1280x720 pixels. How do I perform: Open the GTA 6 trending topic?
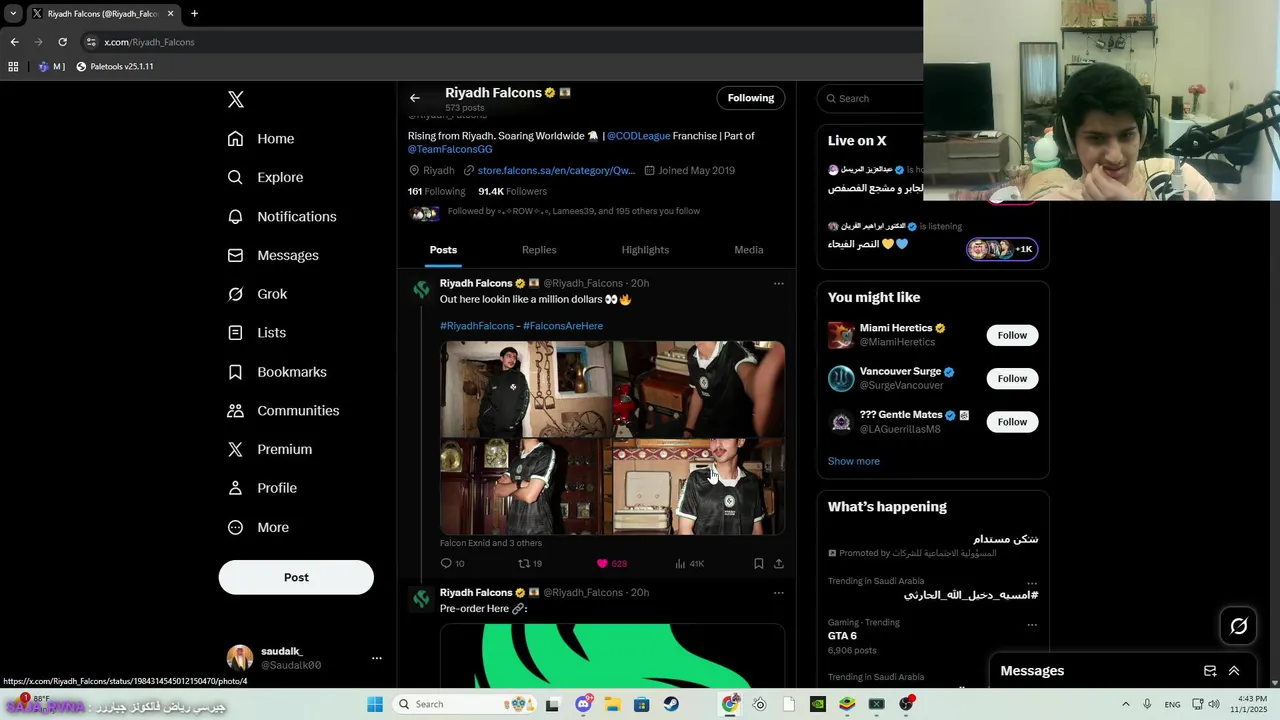point(842,636)
